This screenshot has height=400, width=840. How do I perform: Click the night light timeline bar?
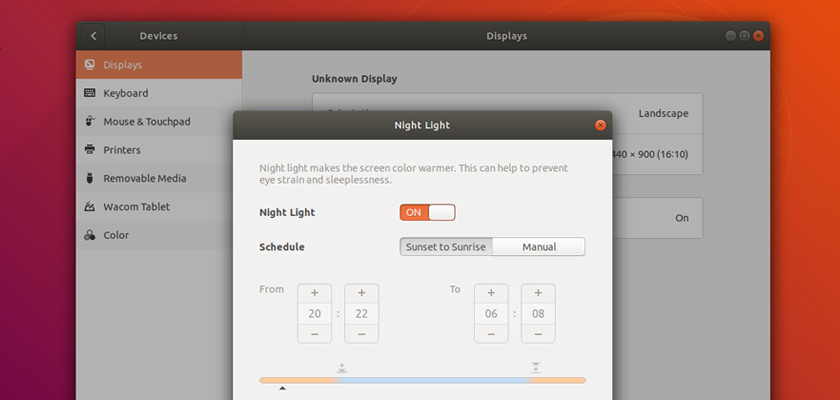click(x=422, y=380)
